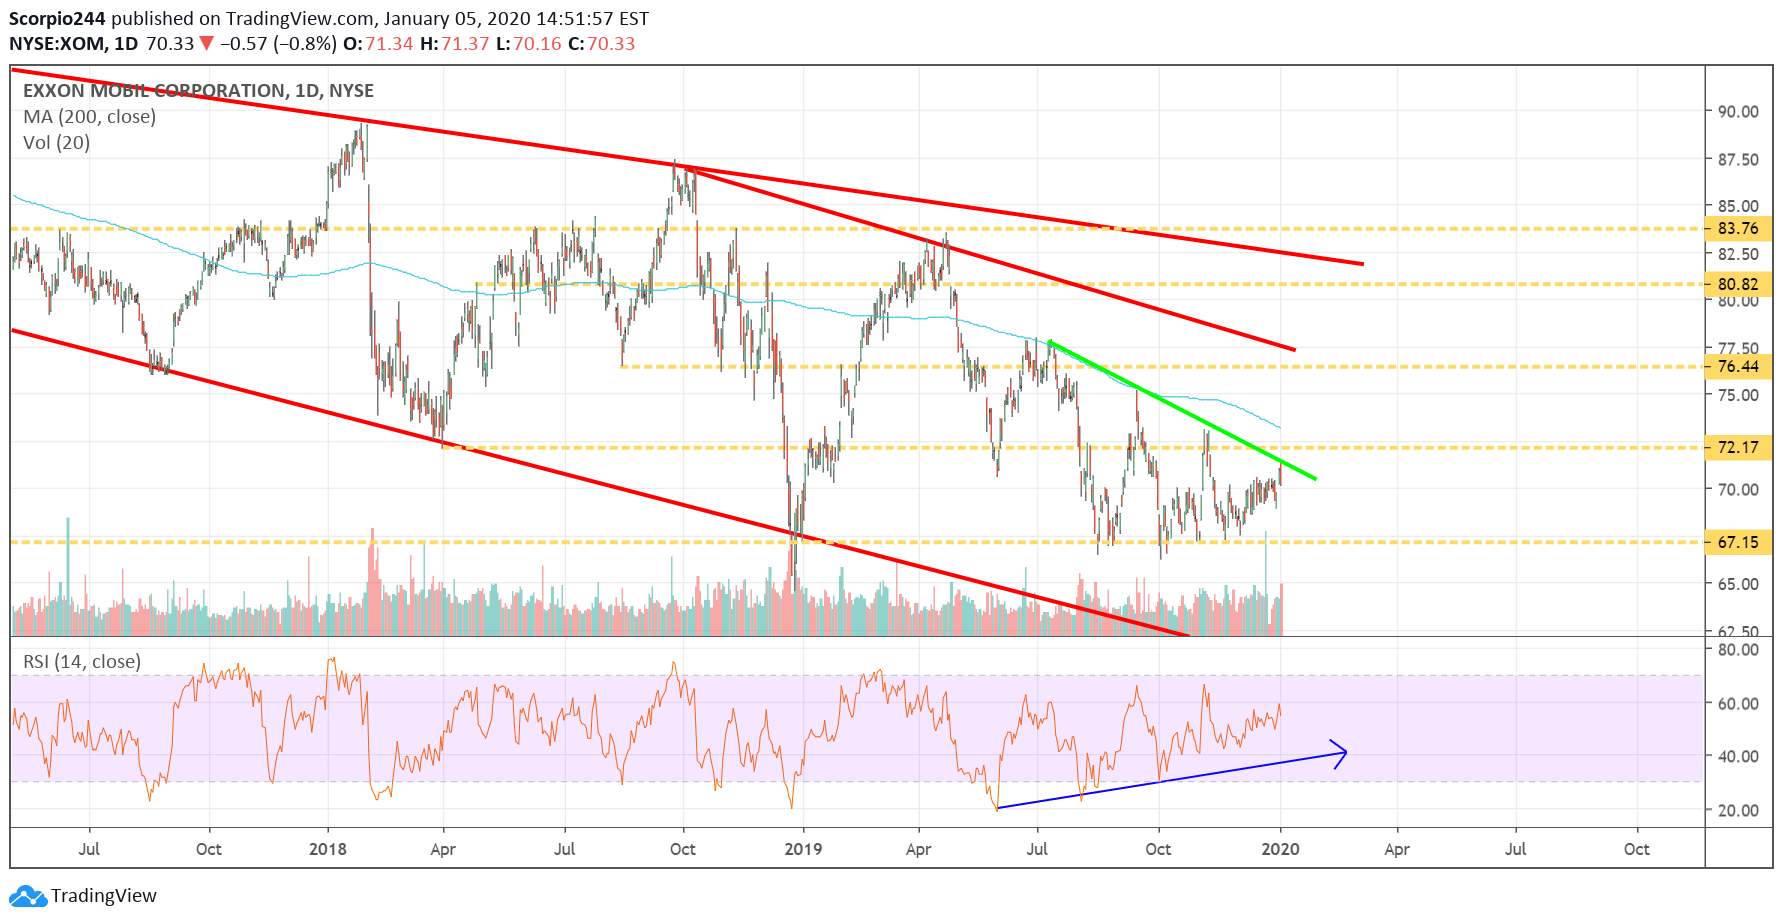Select the 72.17 price level label
Screen dimensions: 1783x923
point(1738,447)
